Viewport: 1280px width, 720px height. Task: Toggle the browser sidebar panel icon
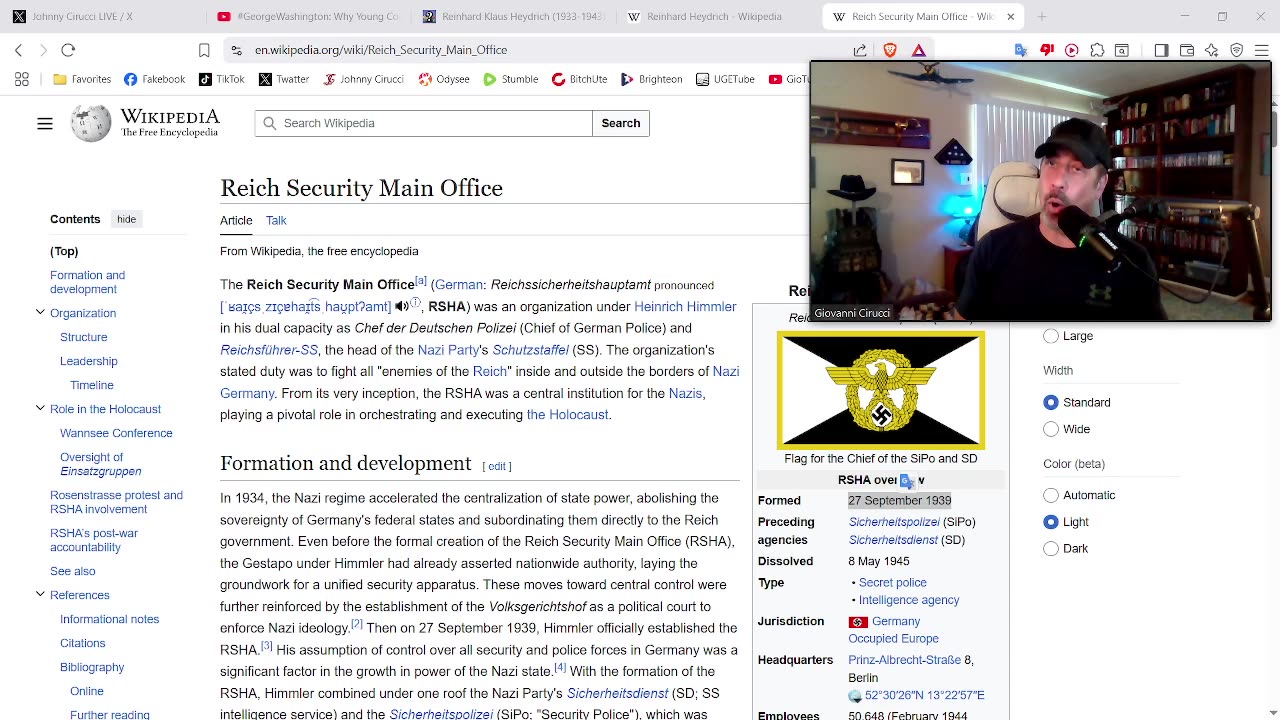pyautogui.click(x=1161, y=50)
